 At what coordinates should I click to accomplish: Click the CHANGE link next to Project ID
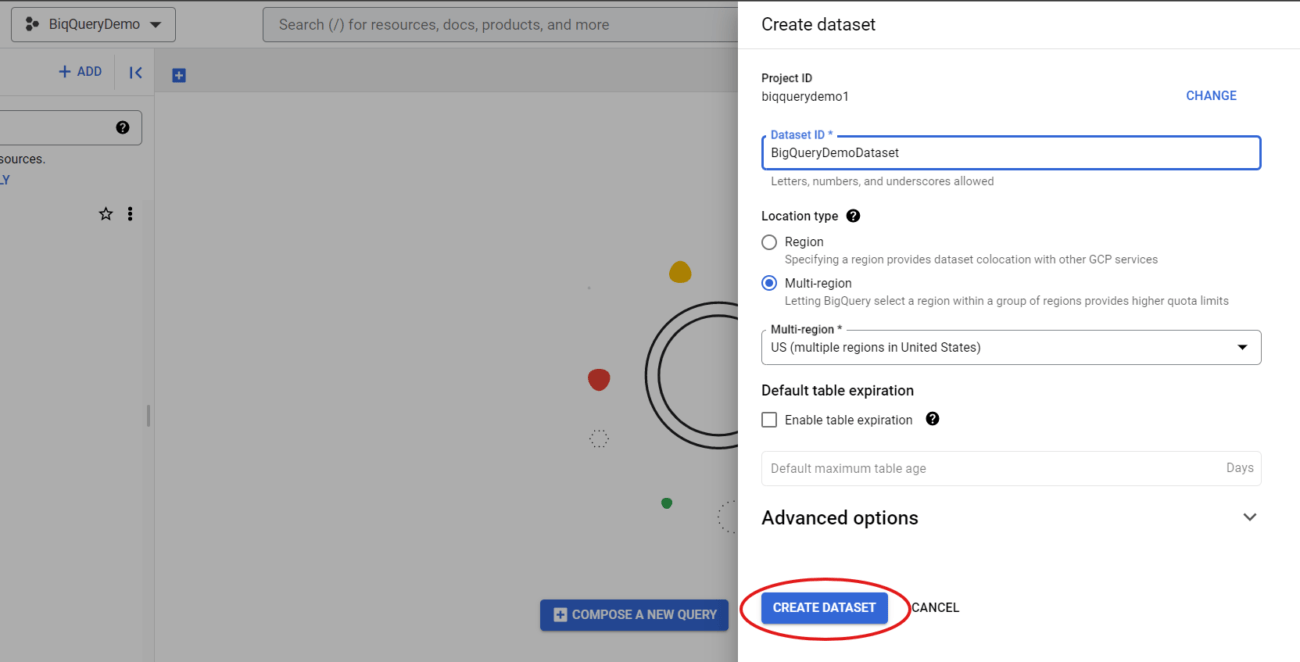[x=1211, y=95]
